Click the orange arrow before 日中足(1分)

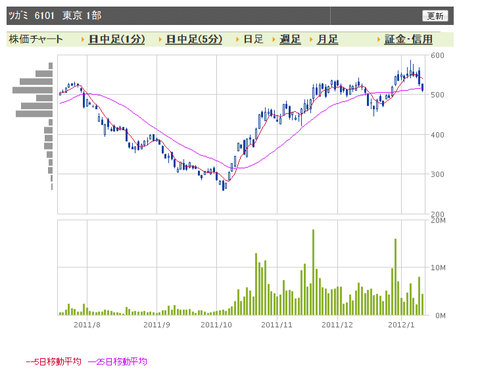pos(83,40)
